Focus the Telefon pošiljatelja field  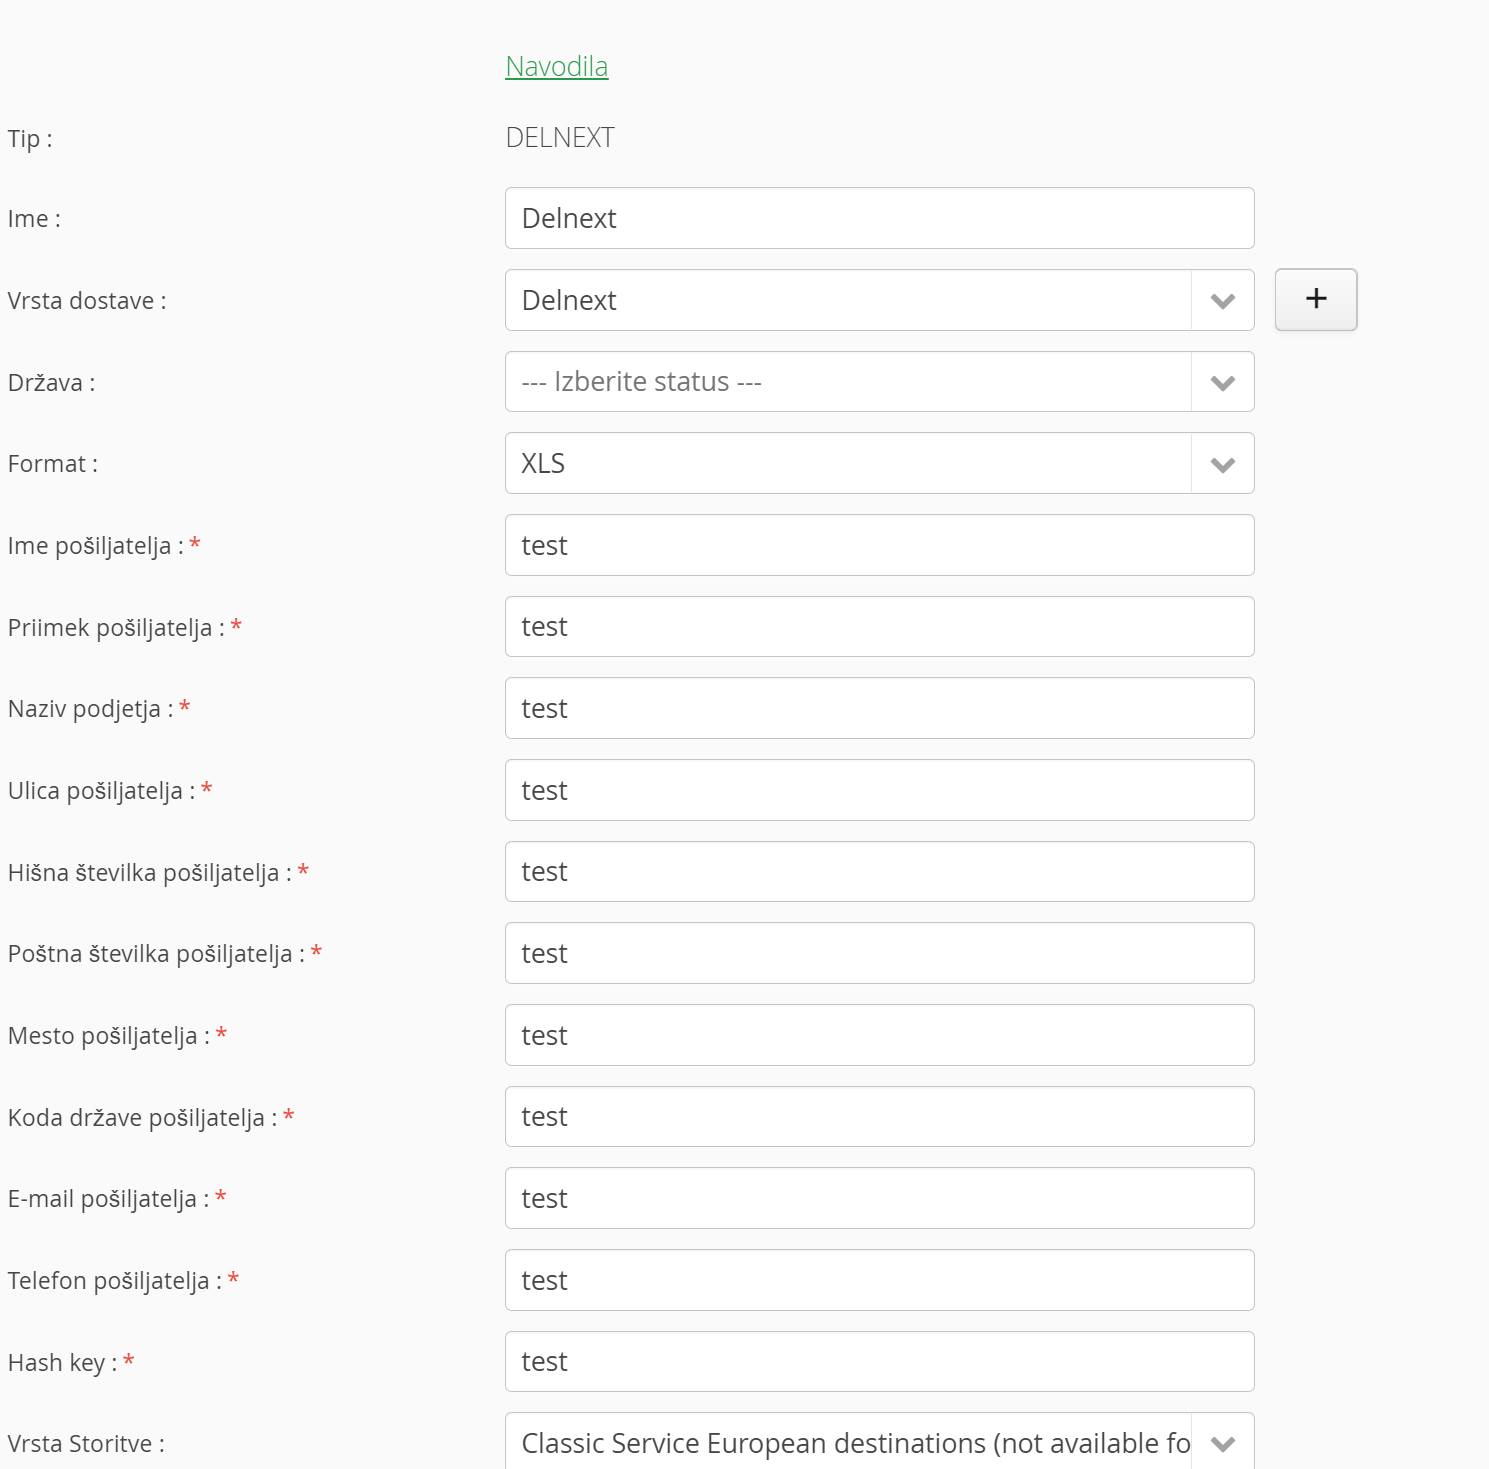click(x=880, y=1280)
